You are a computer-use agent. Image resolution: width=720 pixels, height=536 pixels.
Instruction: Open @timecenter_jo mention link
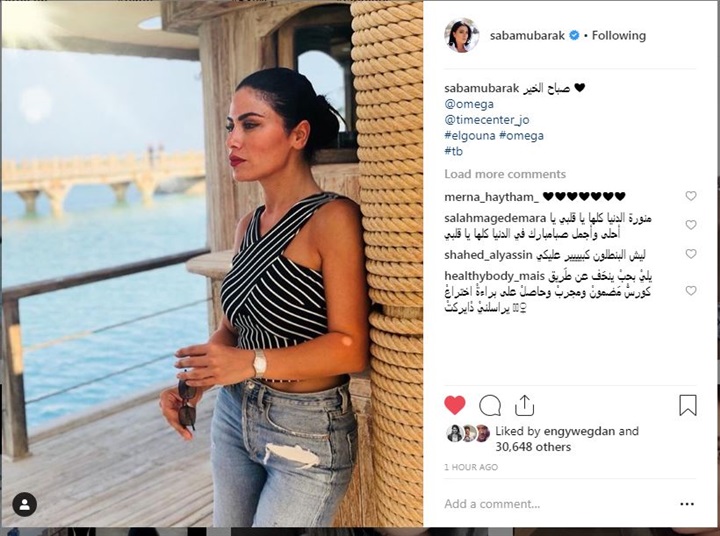pos(487,120)
